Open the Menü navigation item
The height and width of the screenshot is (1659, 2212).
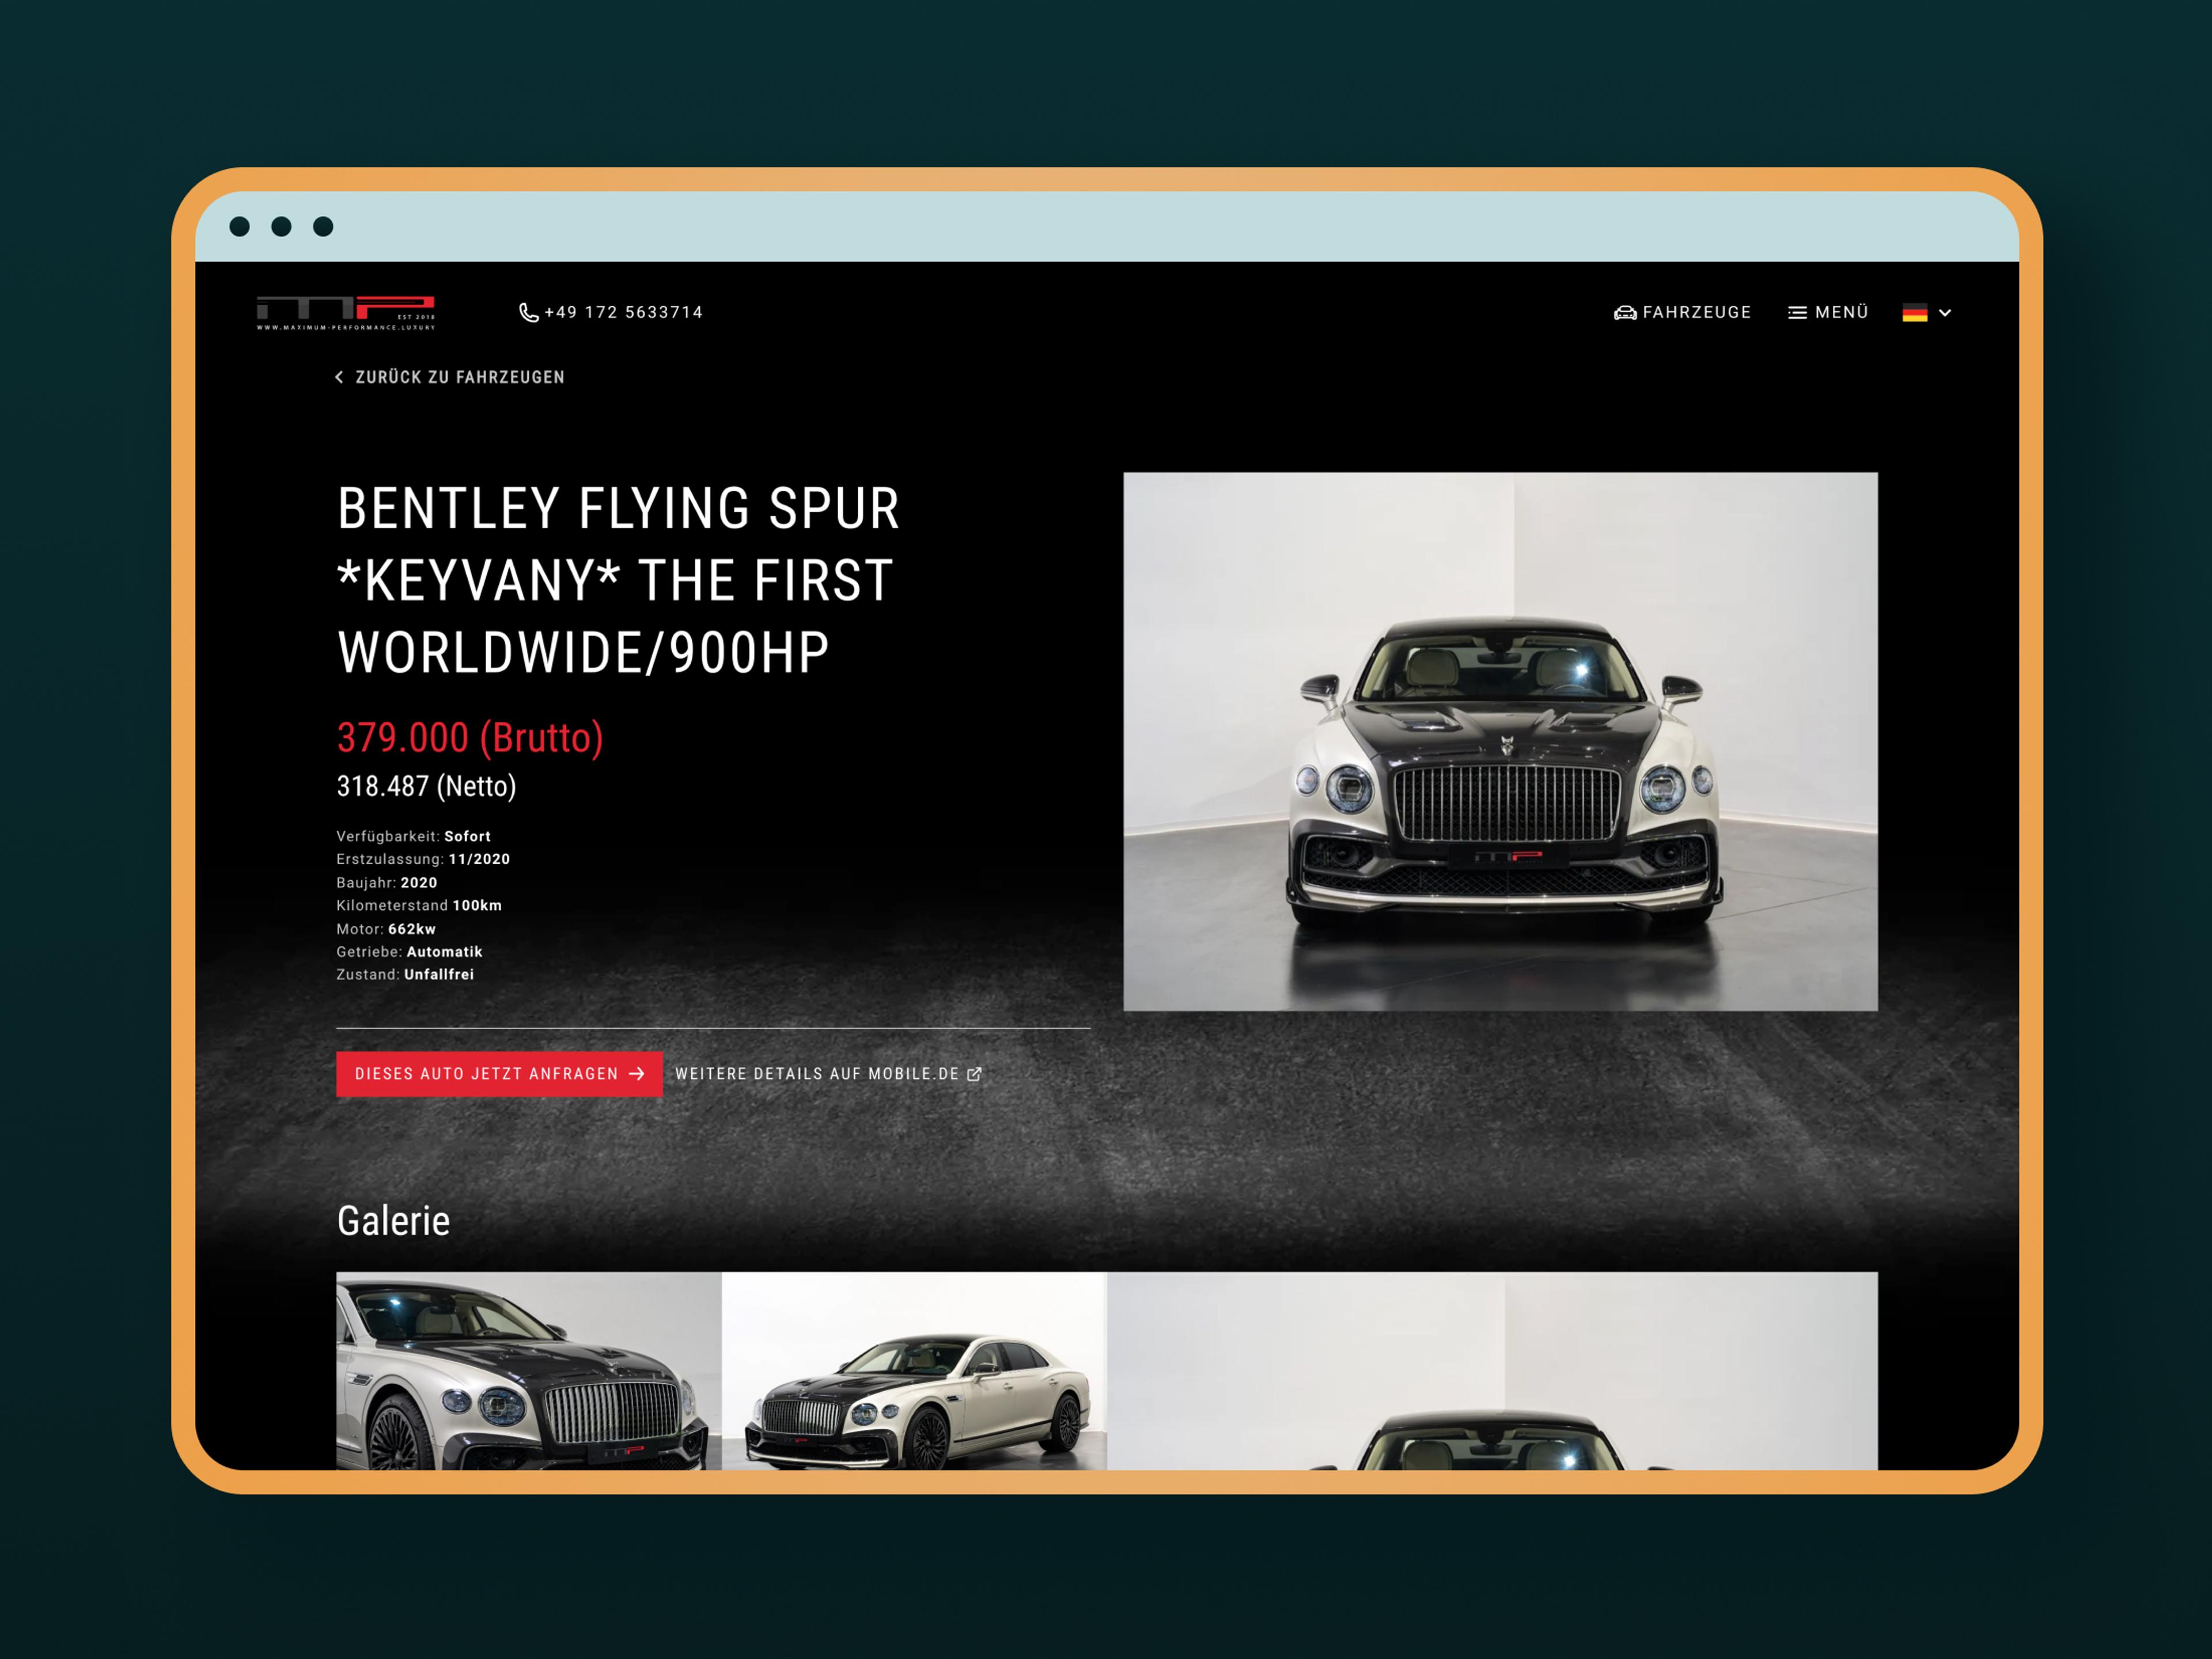coord(1841,312)
